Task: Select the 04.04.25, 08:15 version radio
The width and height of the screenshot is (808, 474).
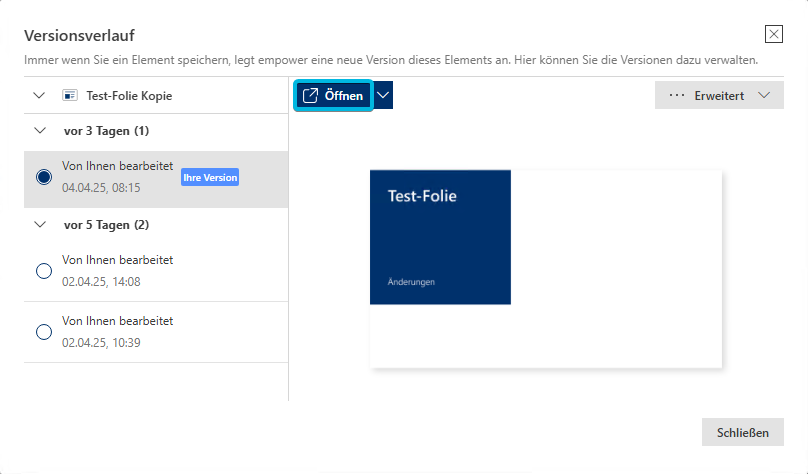Action: [x=44, y=177]
